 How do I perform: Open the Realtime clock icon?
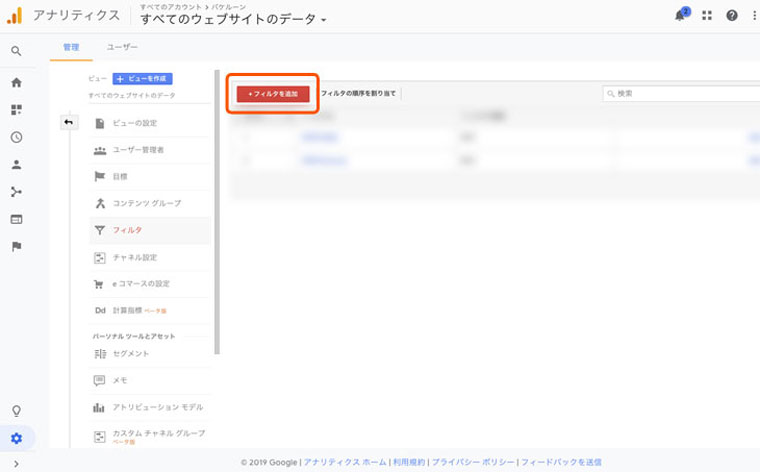[16, 137]
